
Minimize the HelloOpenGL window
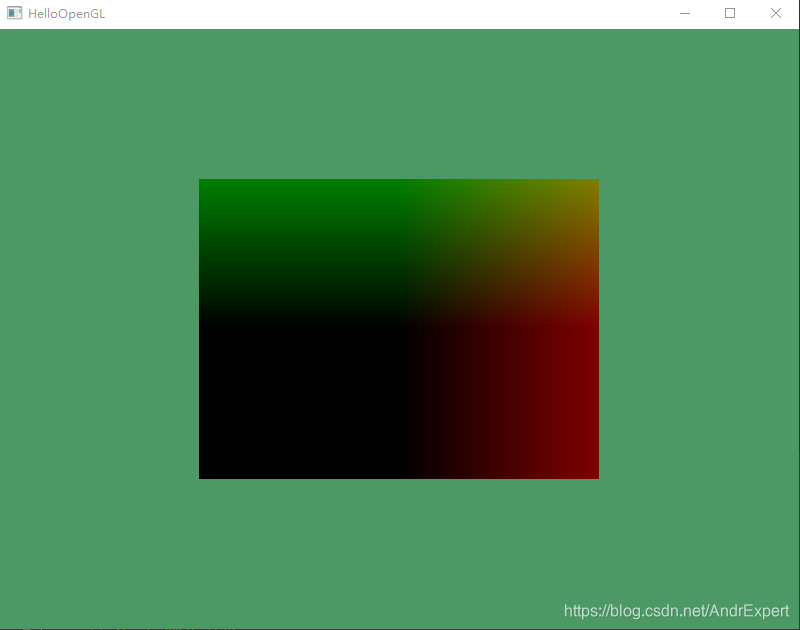click(685, 13)
